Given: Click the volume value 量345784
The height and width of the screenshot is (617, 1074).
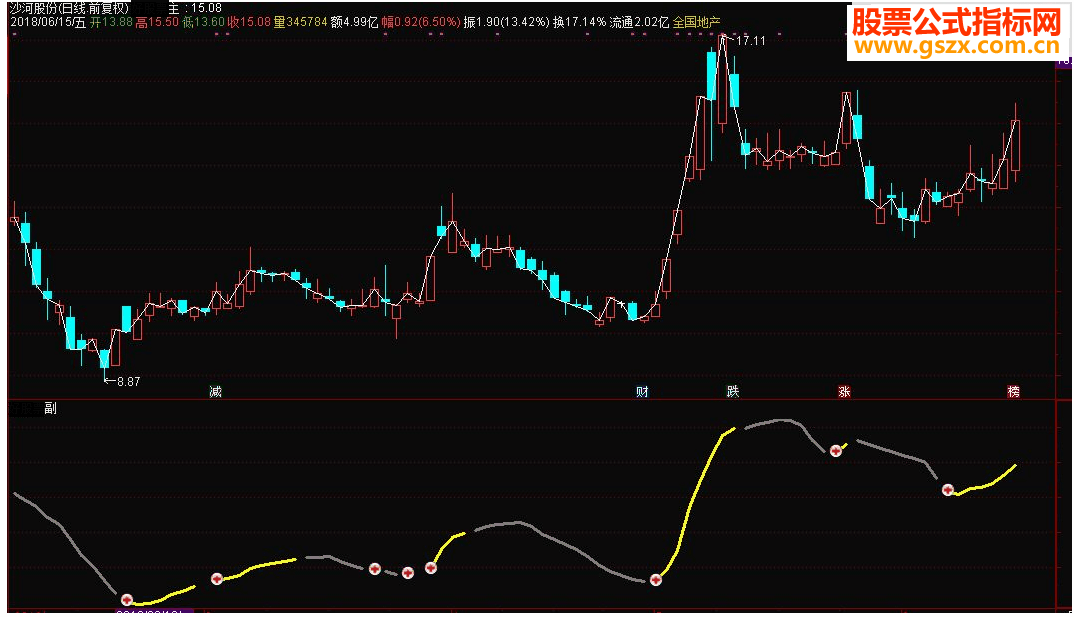Looking at the screenshot, I should [301, 22].
